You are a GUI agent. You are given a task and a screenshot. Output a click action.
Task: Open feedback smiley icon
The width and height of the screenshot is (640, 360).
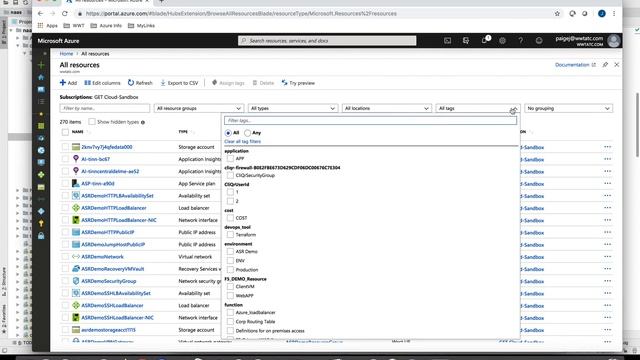(539, 41)
